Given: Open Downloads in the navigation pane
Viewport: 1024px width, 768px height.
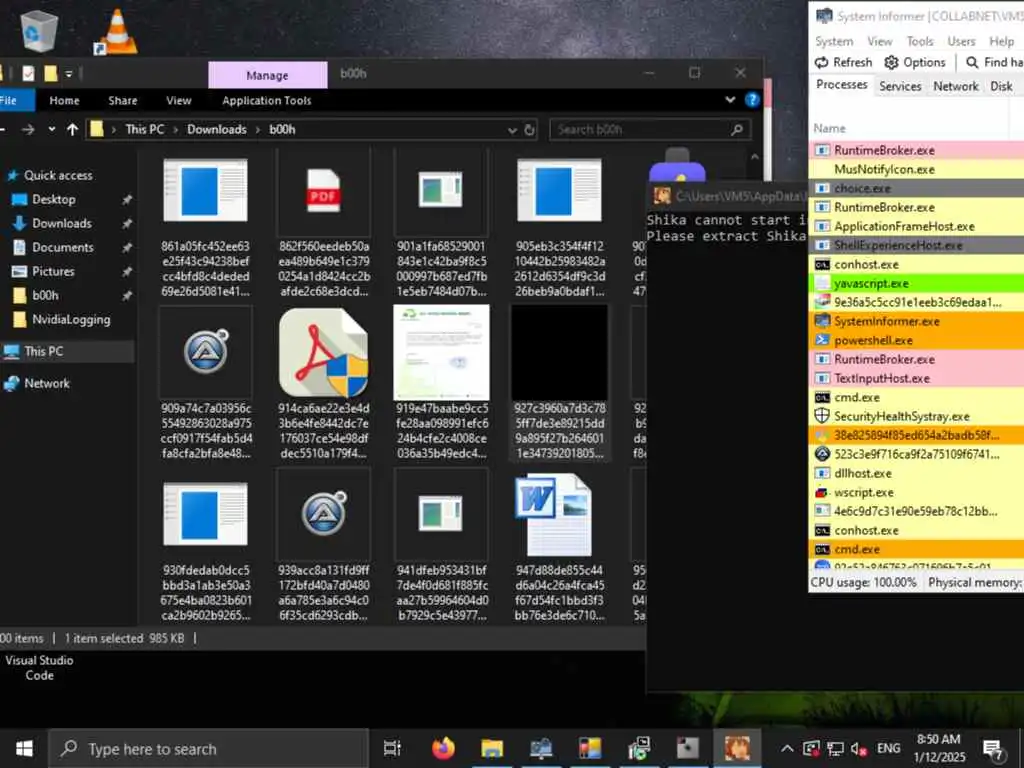Looking at the screenshot, I should click(x=61, y=223).
